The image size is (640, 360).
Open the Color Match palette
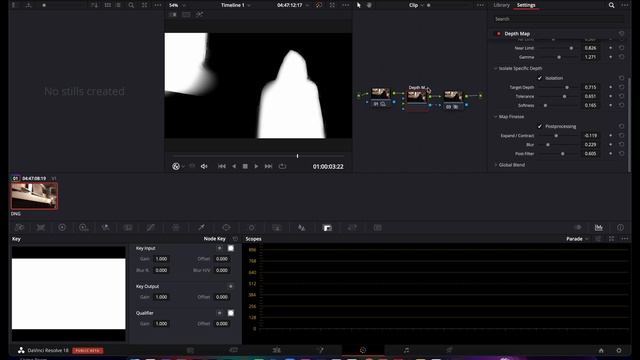coord(41,227)
